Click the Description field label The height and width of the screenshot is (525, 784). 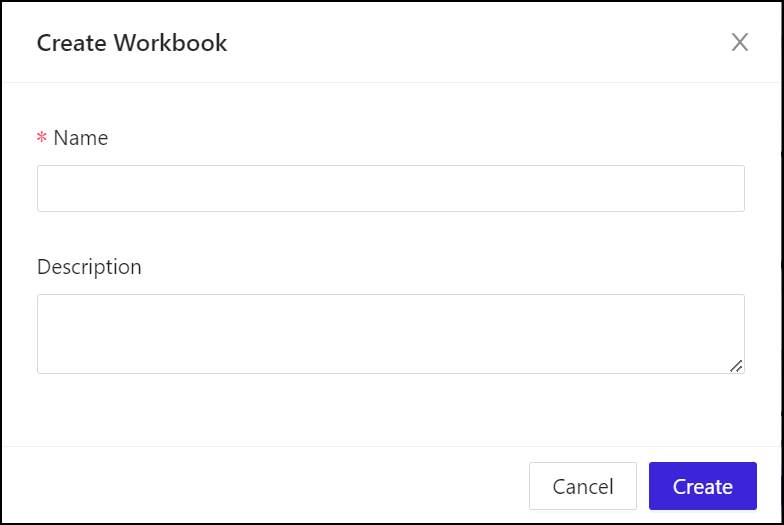coord(89,267)
